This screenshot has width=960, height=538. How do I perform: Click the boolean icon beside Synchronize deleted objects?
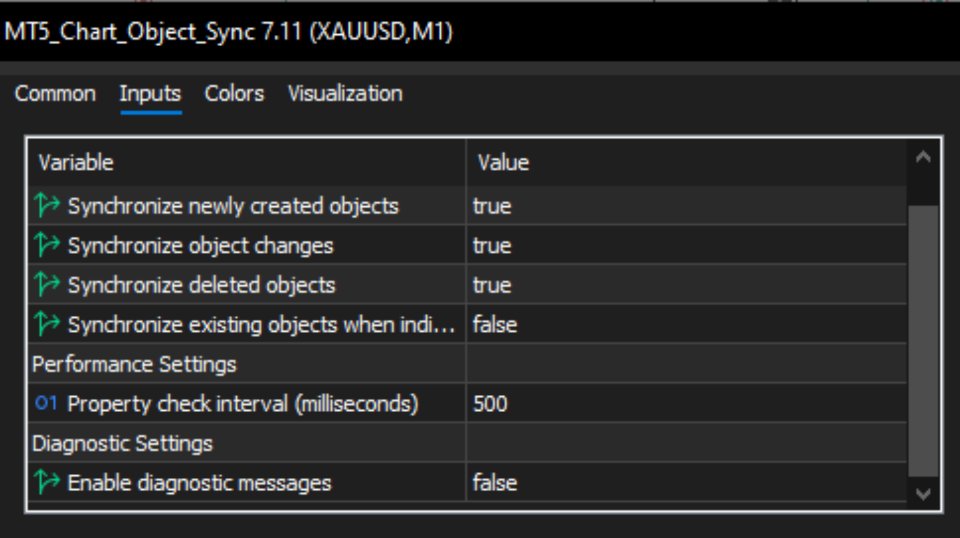47,285
